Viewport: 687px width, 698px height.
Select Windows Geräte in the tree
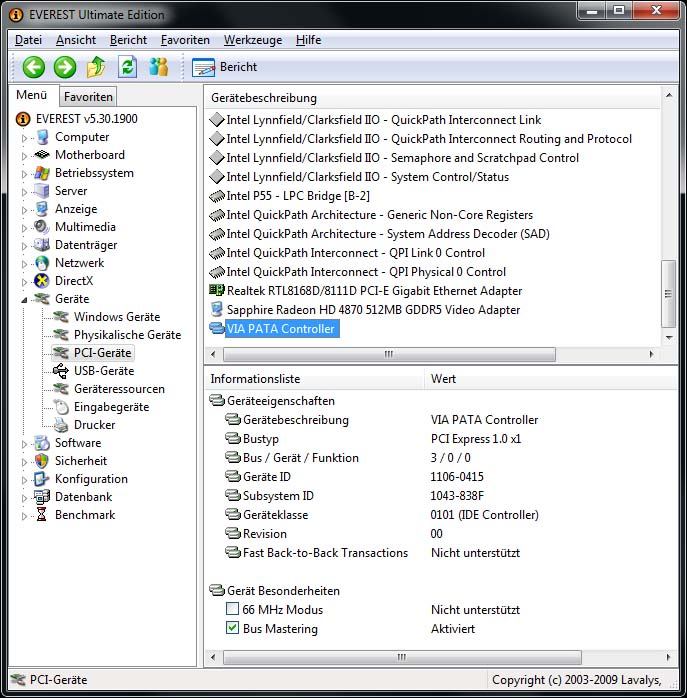117,317
